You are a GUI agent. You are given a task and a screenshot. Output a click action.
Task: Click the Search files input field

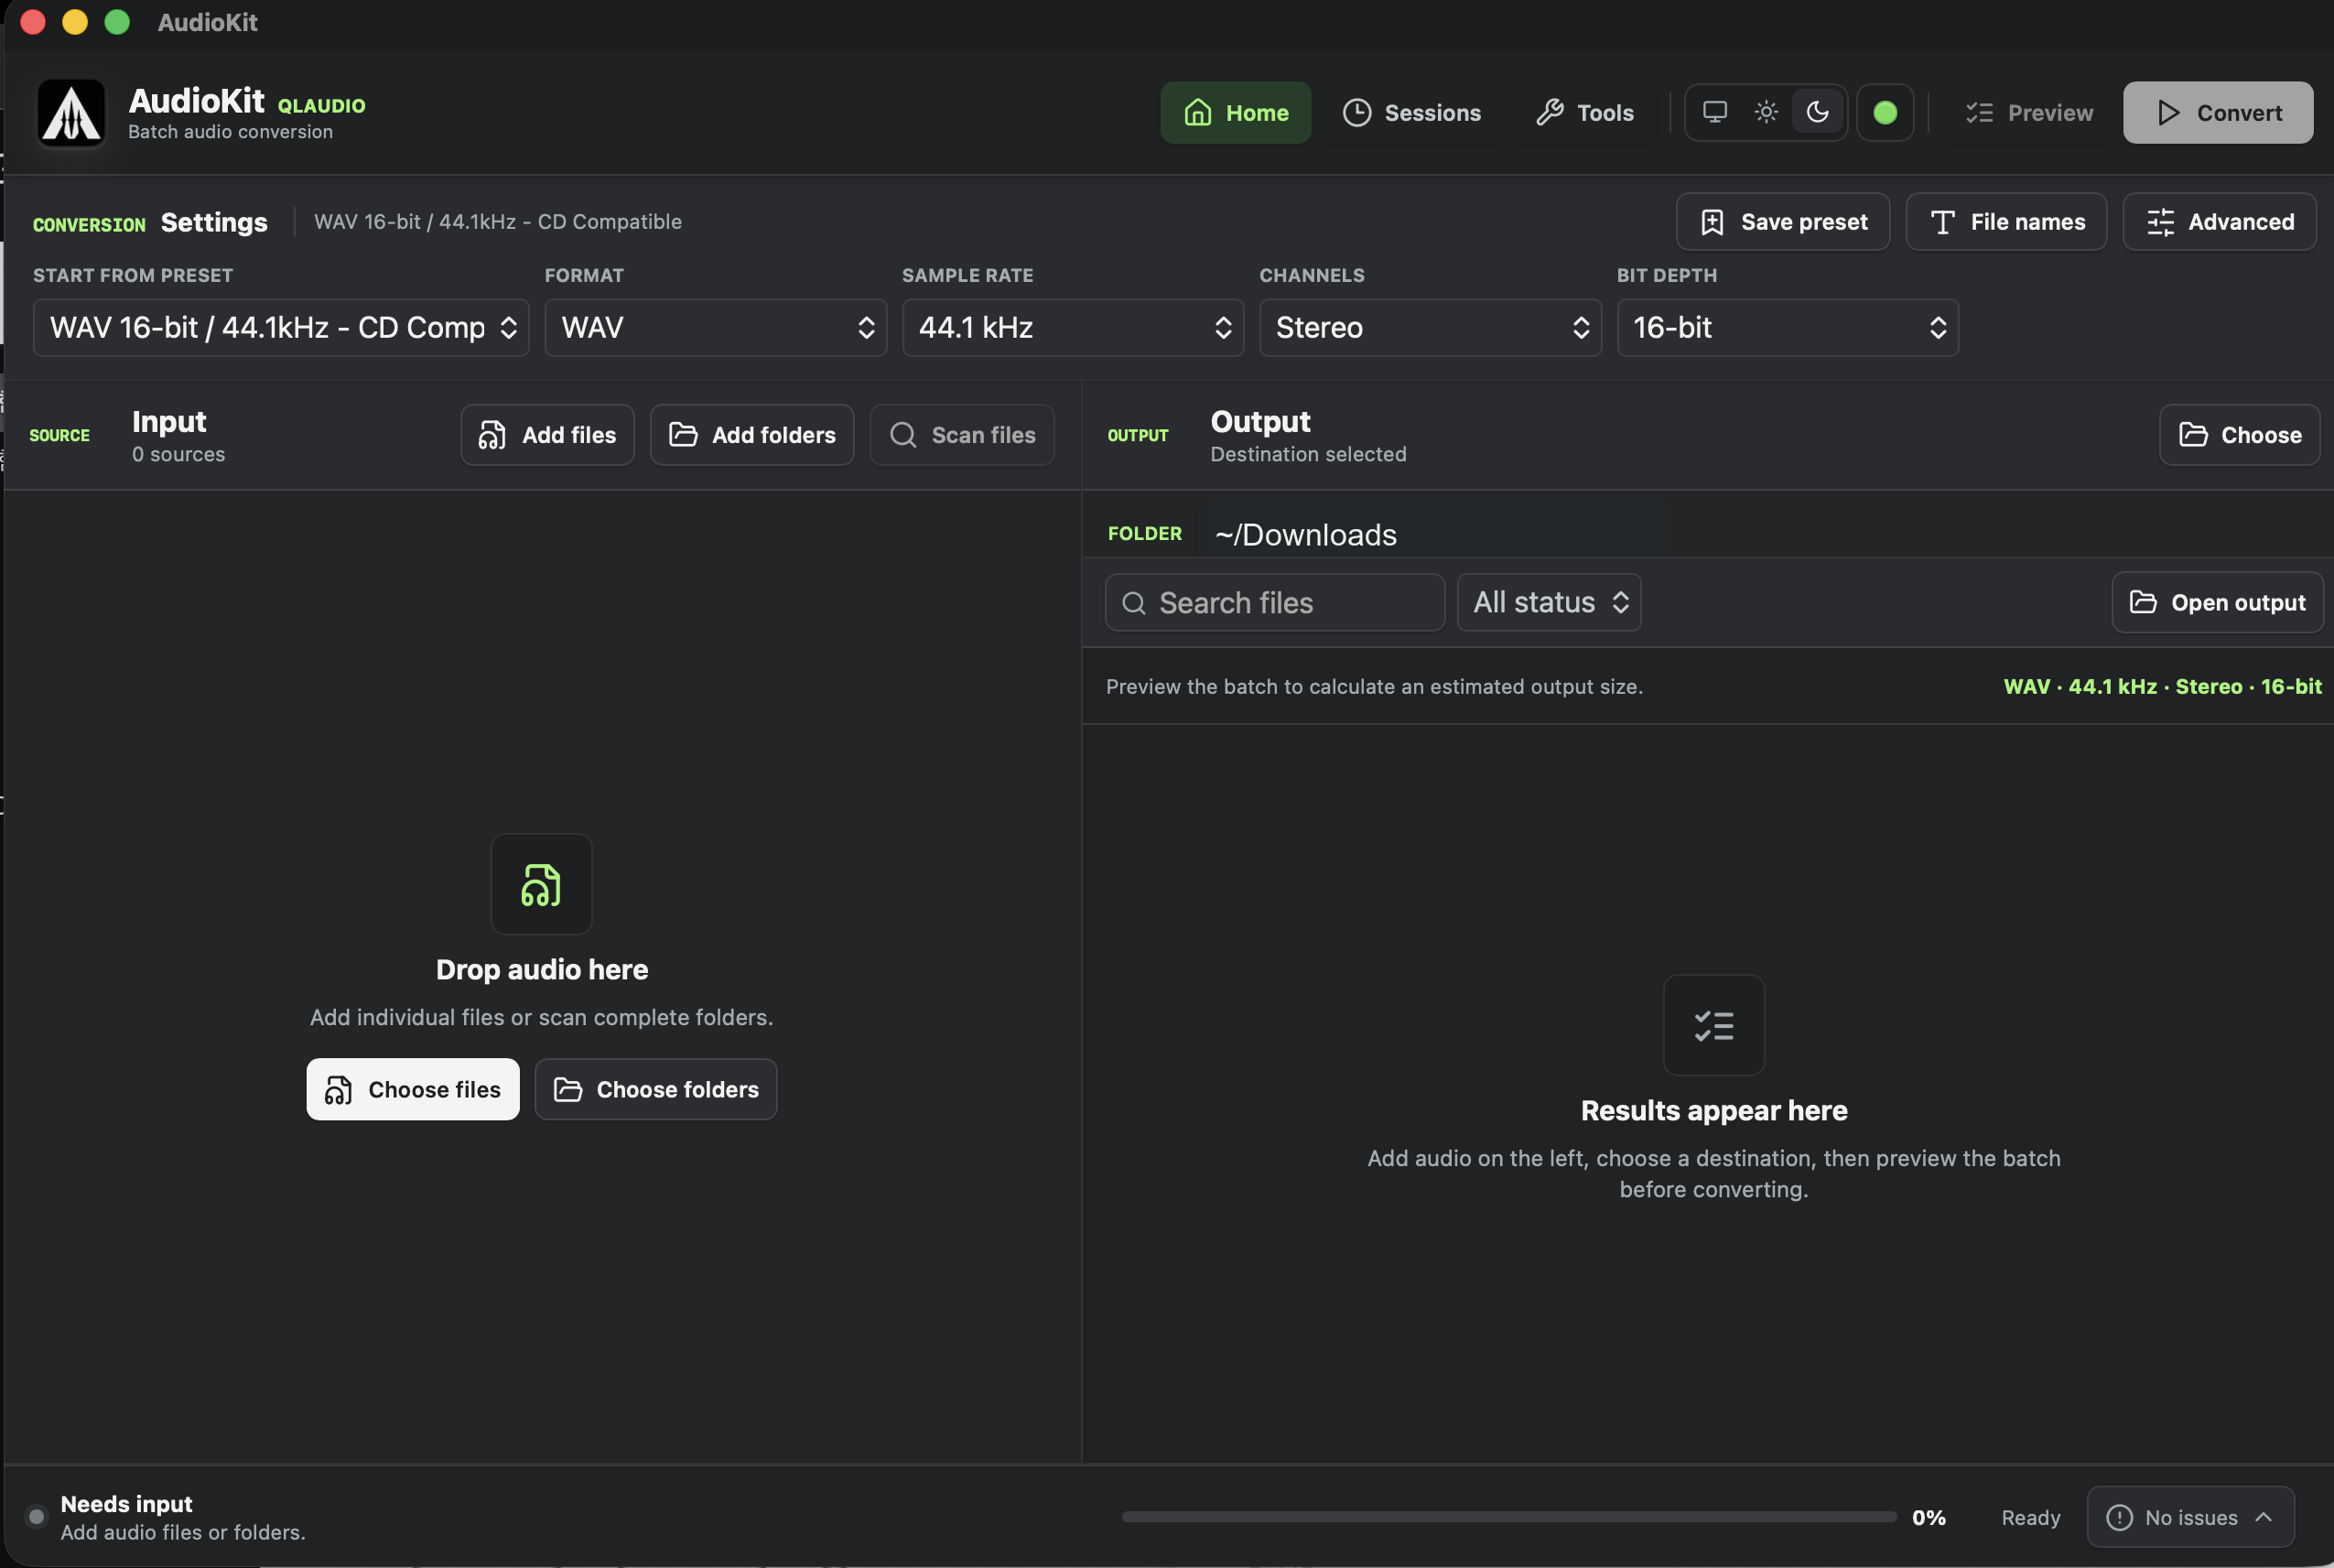click(1275, 603)
